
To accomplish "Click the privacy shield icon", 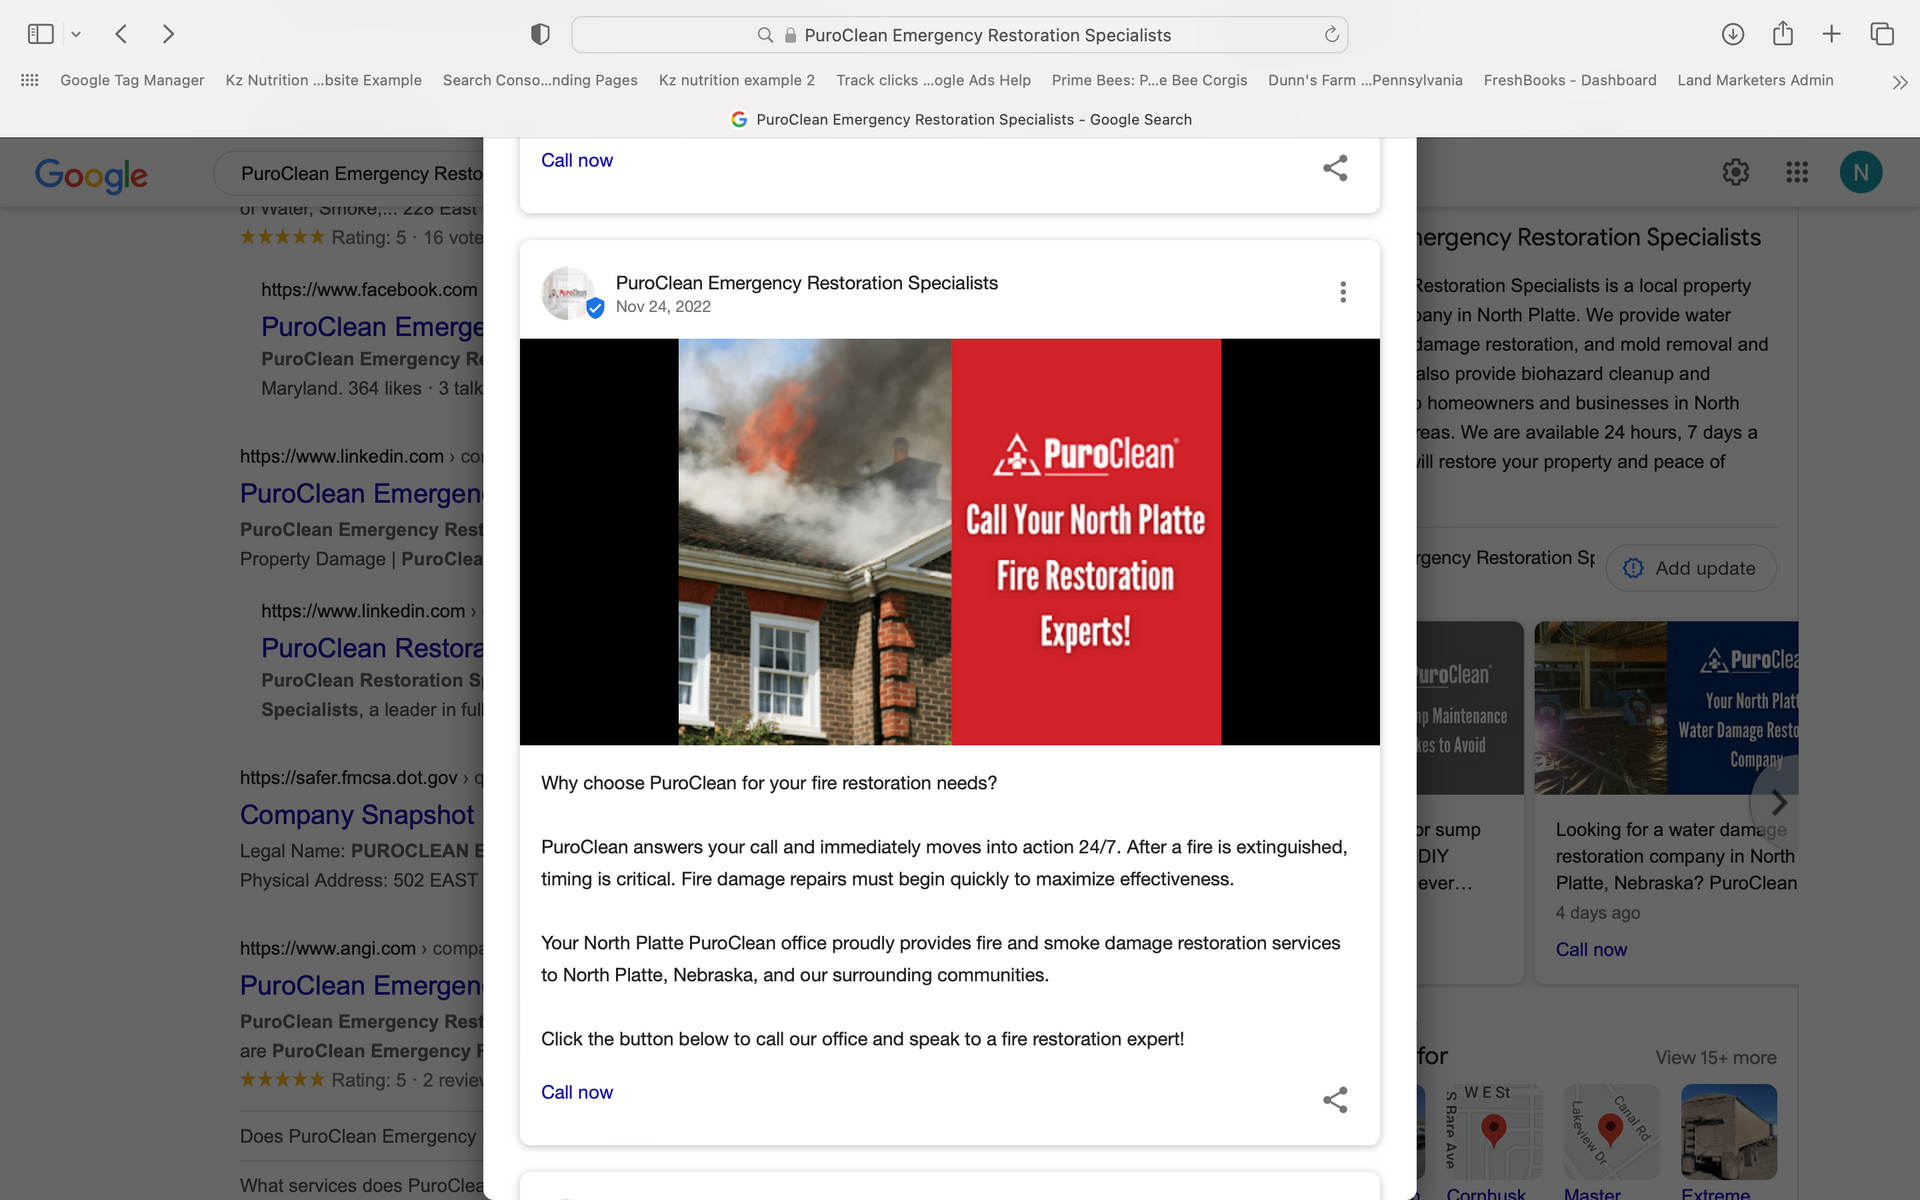I will pos(539,33).
